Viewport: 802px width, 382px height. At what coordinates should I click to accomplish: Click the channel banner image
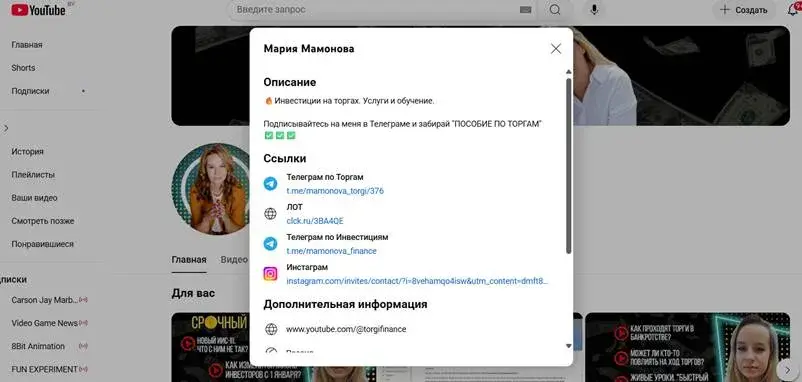tap(681, 76)
